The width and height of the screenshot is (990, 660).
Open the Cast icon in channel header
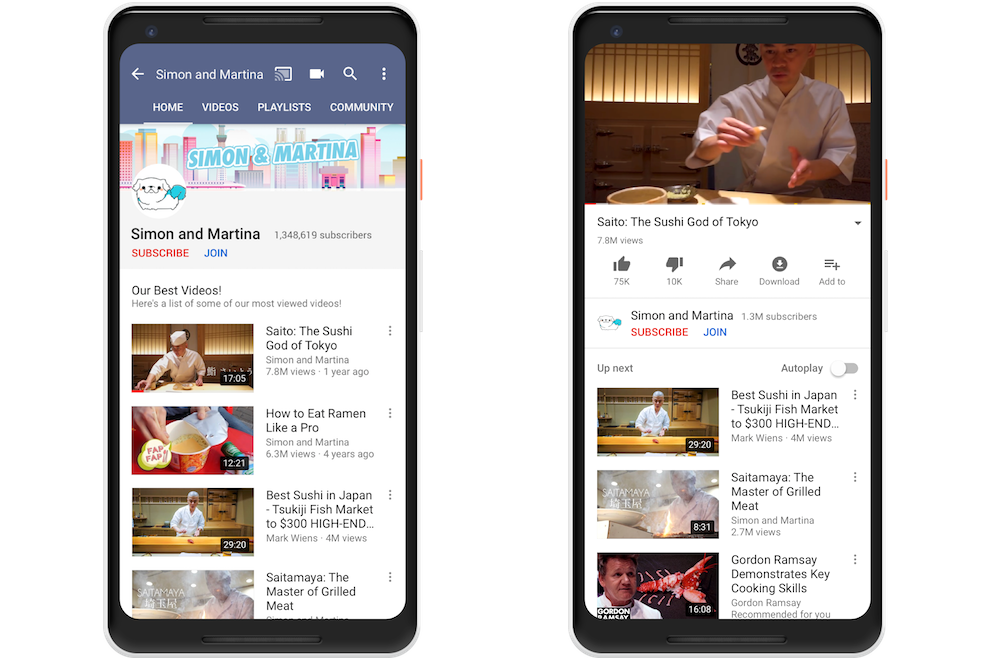point(283,74)
